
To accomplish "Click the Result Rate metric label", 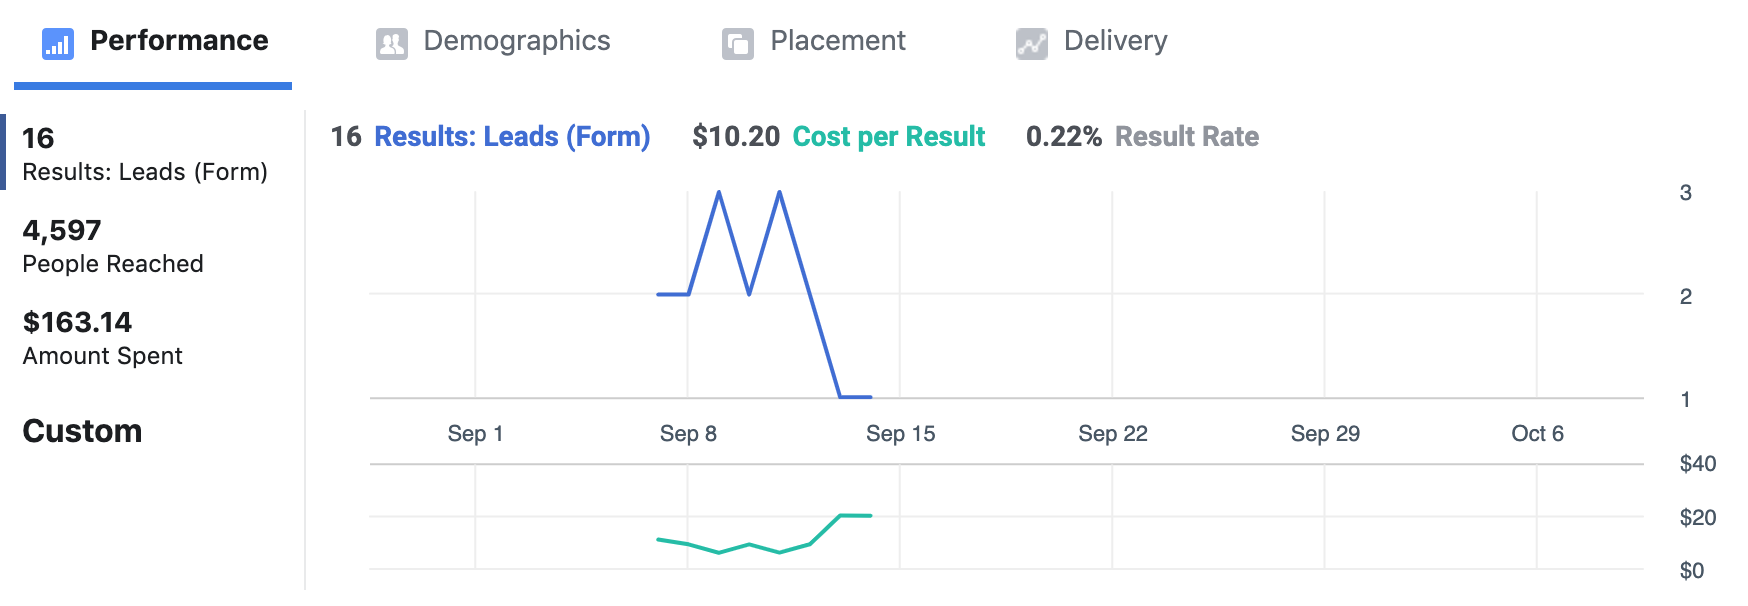I will click(1186, 137).
